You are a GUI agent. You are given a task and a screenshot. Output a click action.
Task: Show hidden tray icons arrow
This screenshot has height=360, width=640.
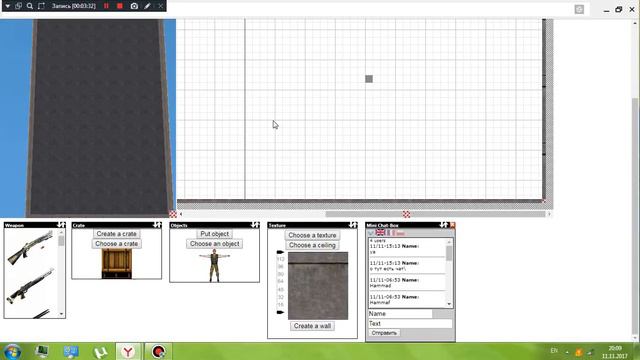click(x=567, y=351)
